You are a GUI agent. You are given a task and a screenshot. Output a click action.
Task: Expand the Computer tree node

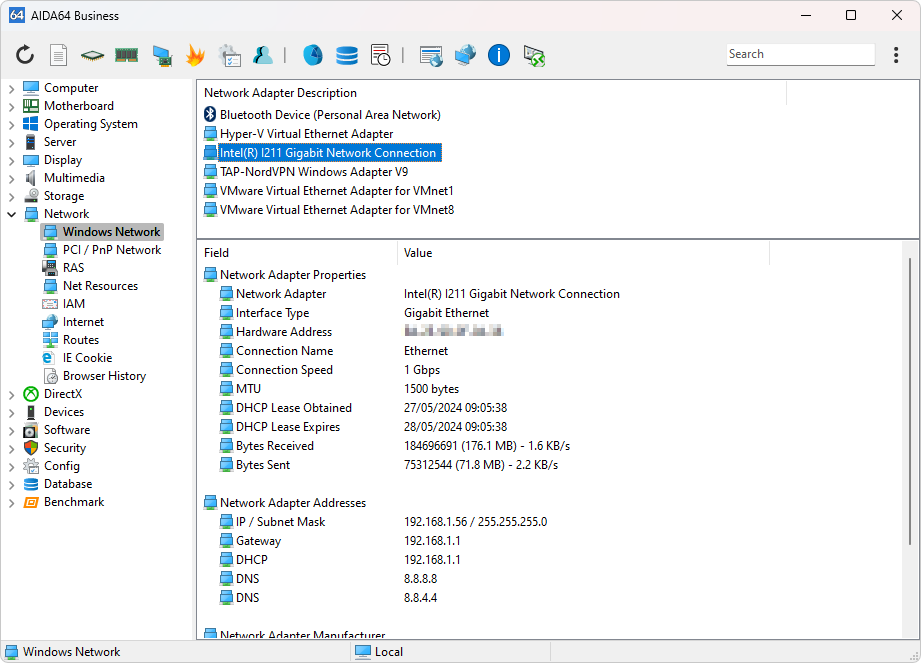point(11,88)
